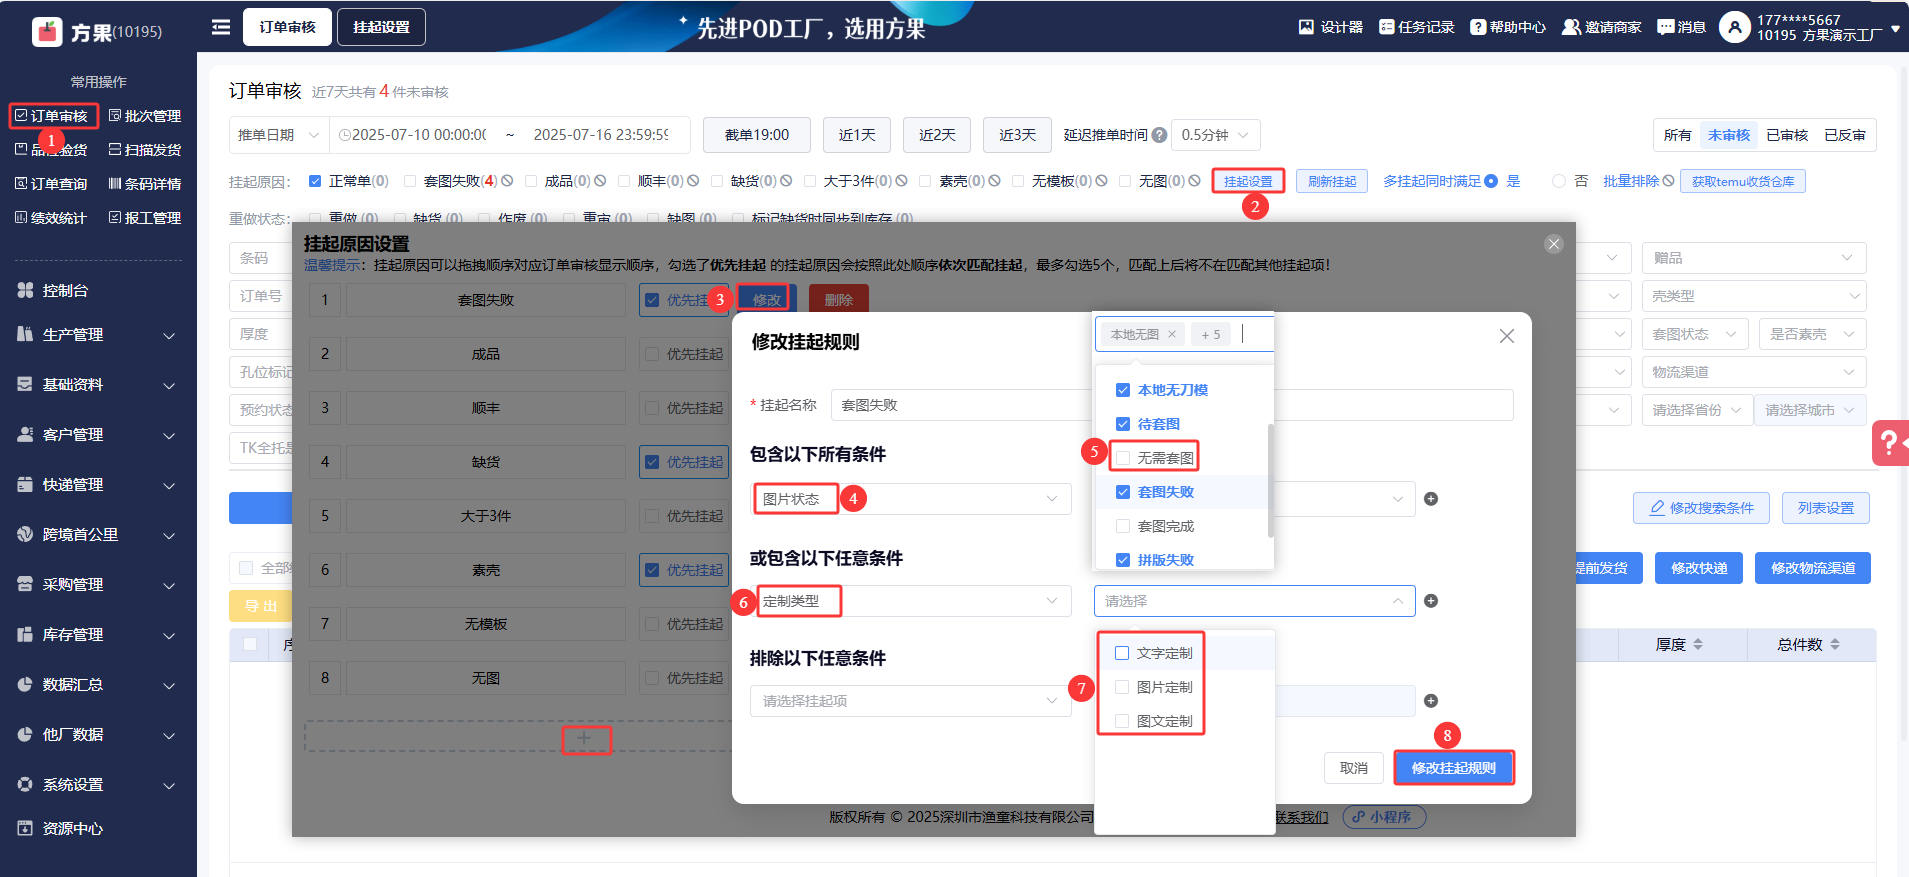Expand the 系统设置 sidebar menu chevron

169,786
